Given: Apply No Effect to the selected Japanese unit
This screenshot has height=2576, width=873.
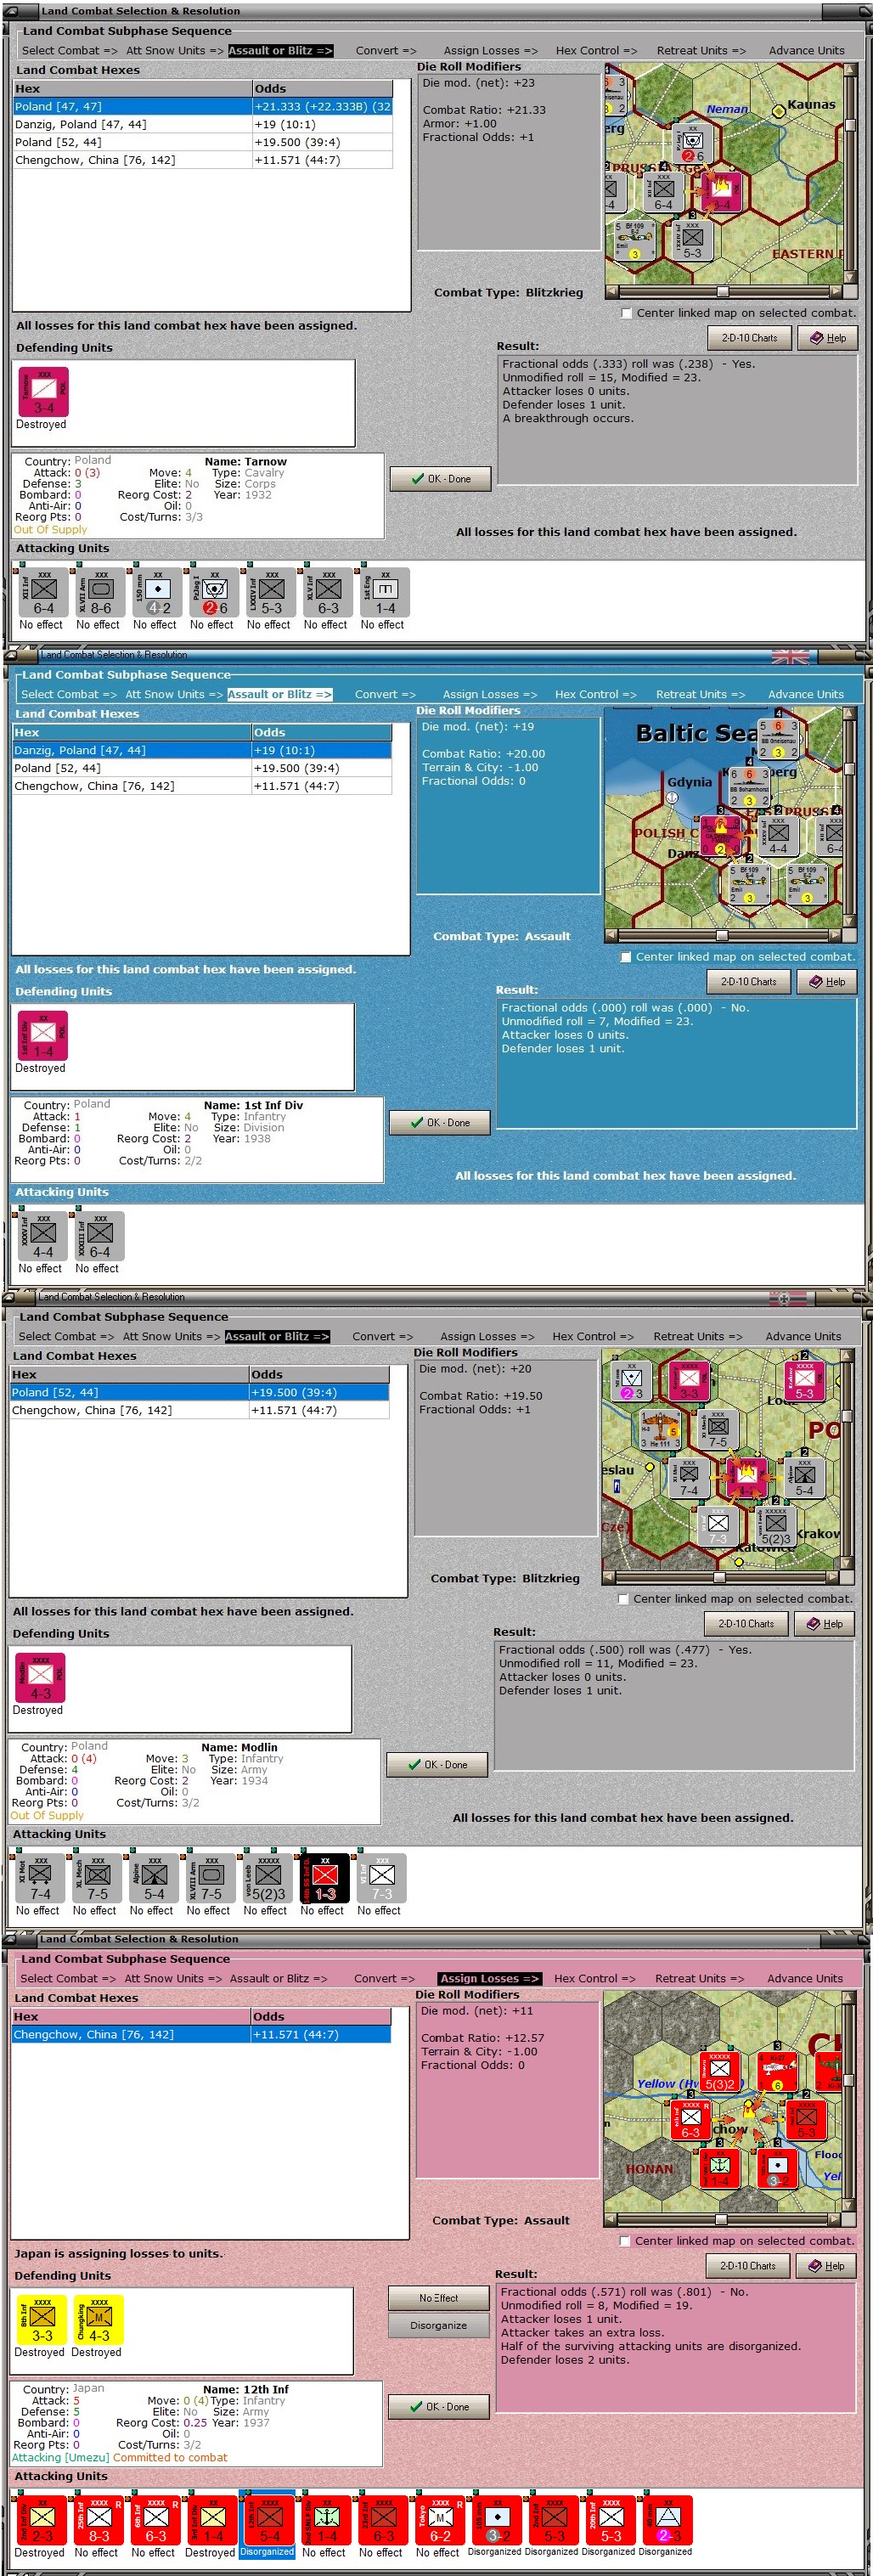Looking at the screenshot, I should (x=439, y=2298).
